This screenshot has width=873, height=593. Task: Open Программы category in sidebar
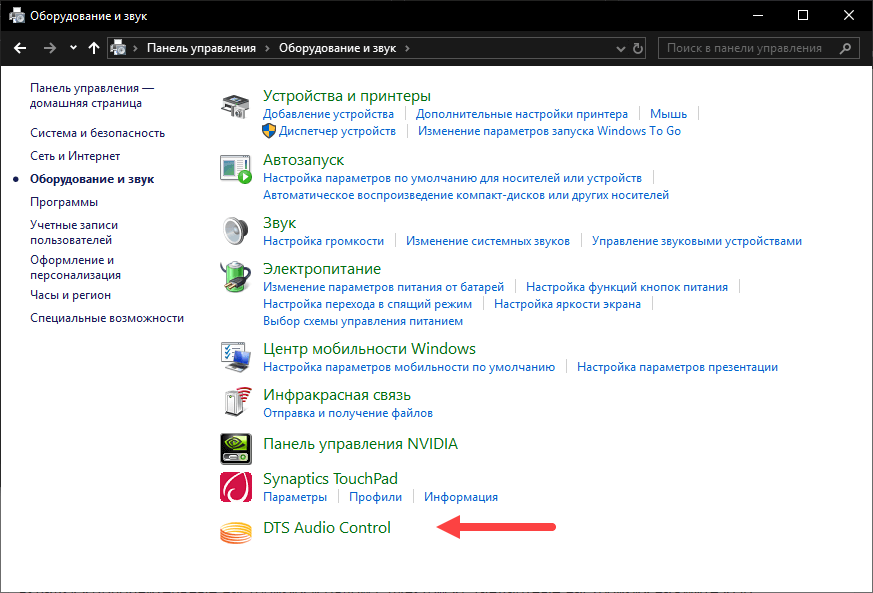coord(64,202)
